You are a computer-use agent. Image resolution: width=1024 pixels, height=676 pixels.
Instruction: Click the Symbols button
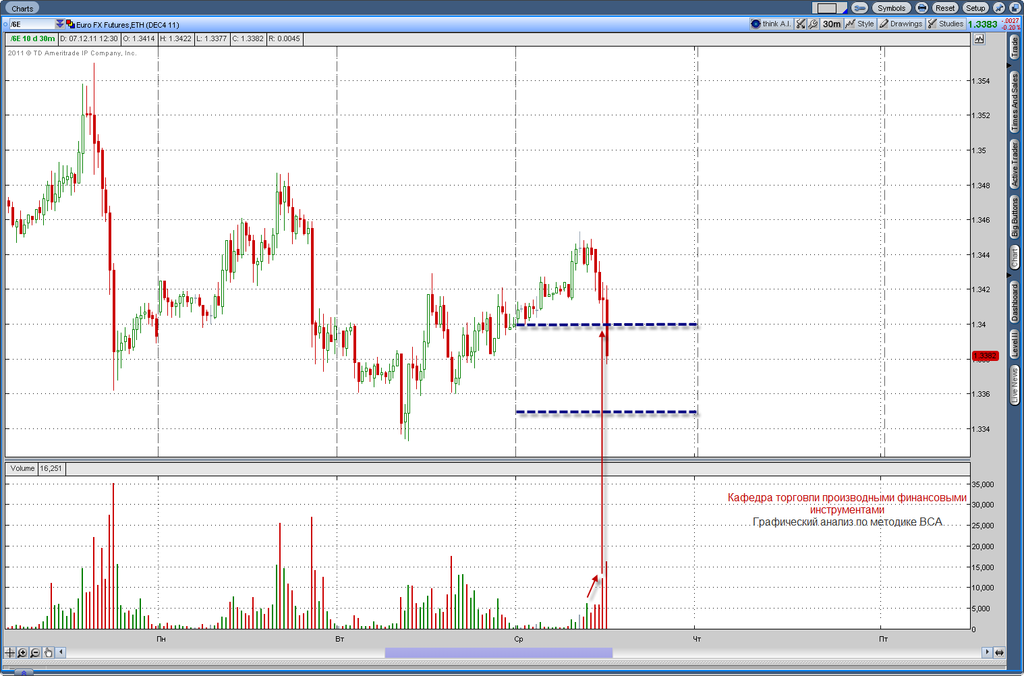[891, 8]
